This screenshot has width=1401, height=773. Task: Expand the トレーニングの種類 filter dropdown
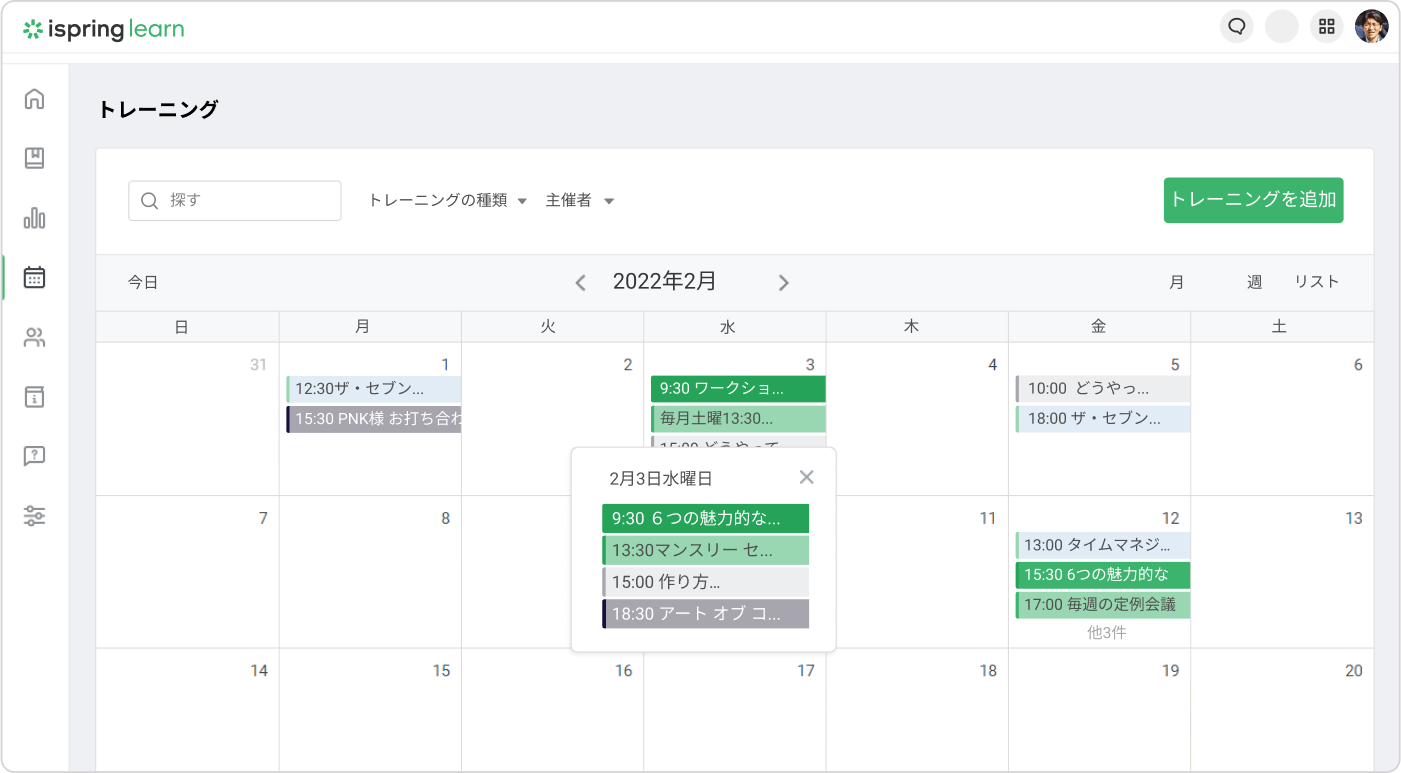447,201
